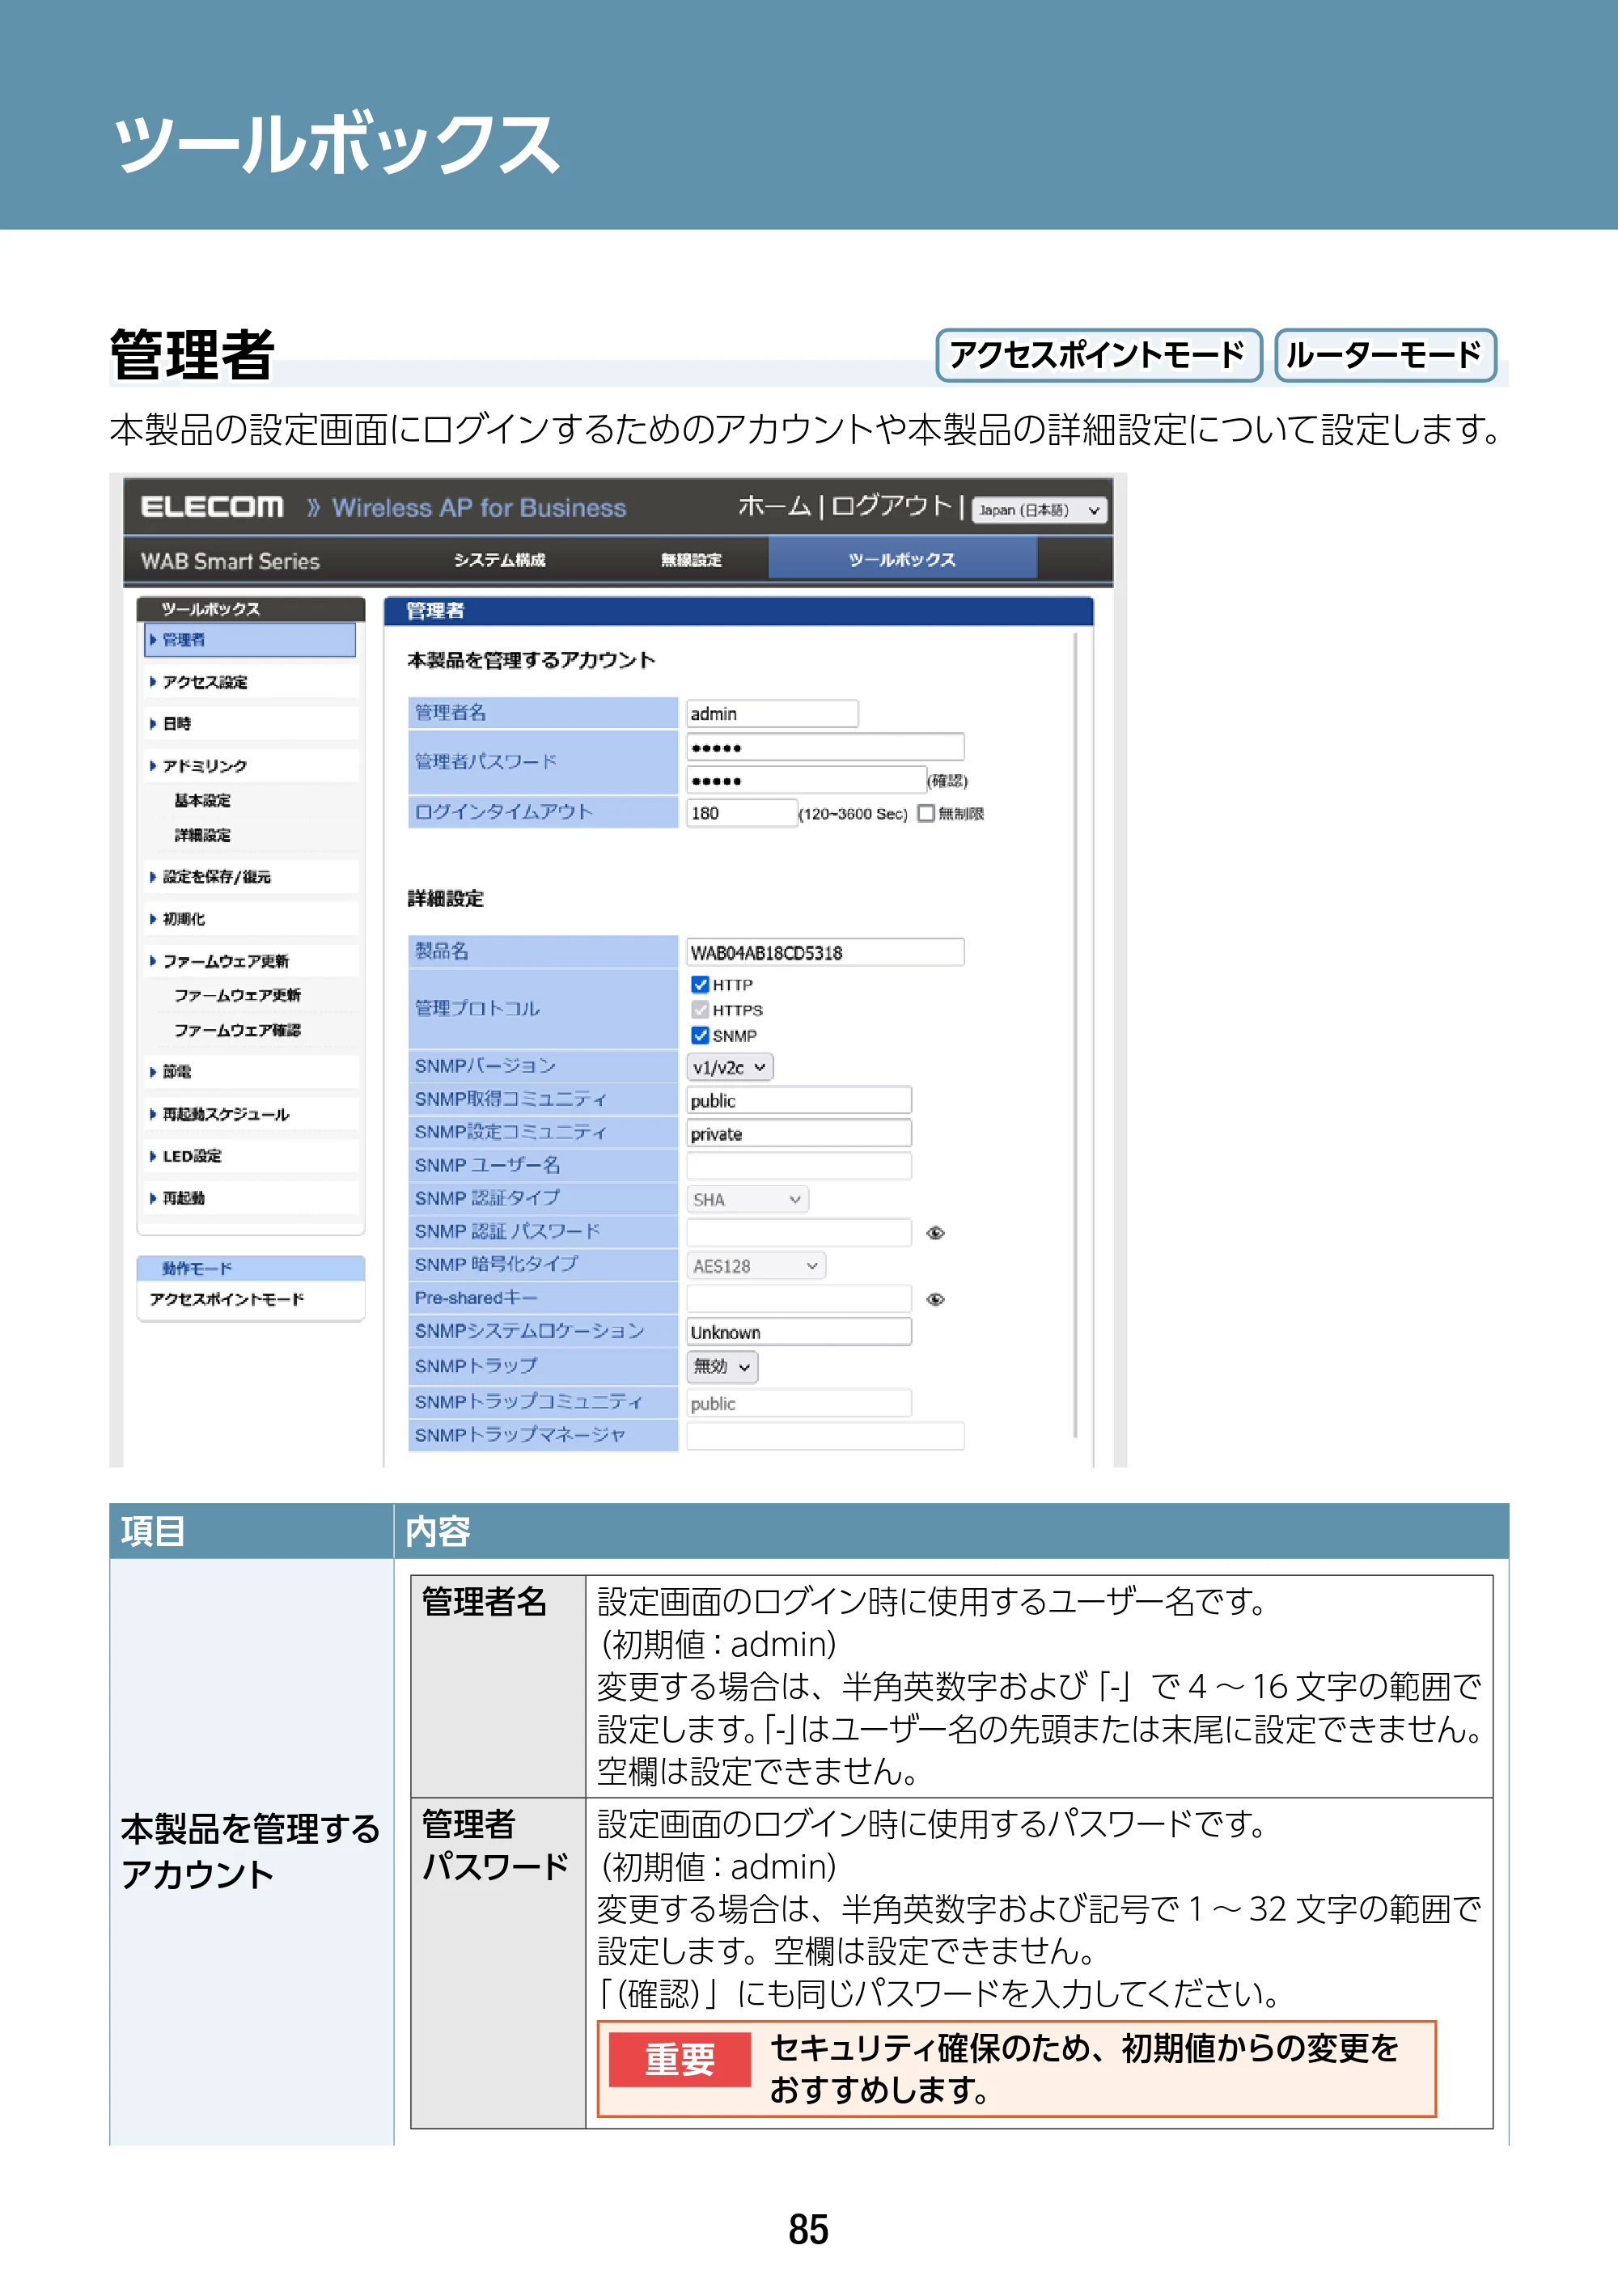Screen dimensions: 1618x2296
Task: Open the ホーム link in header
Action: pyautogui.click(x=774, y=506)
